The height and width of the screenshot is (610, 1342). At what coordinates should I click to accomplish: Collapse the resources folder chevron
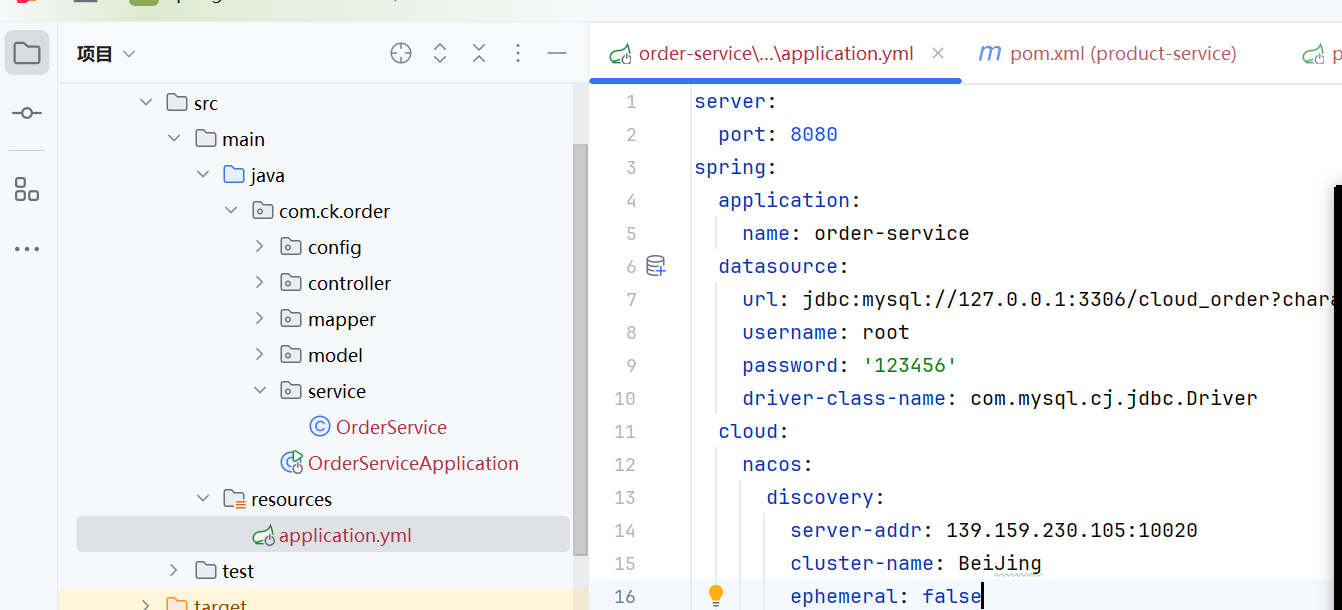click(203, 499)
